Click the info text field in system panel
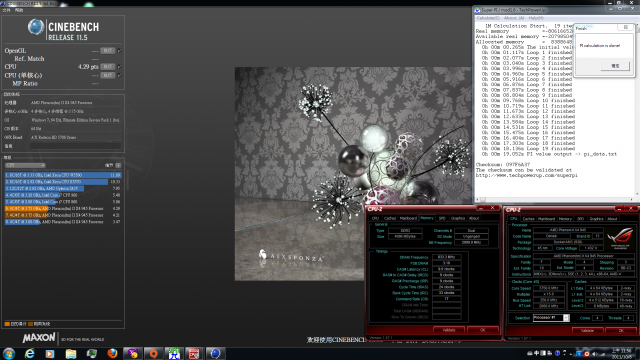This screenshot has width=640, height=360. pyautogui.click(x=75, y=146)
